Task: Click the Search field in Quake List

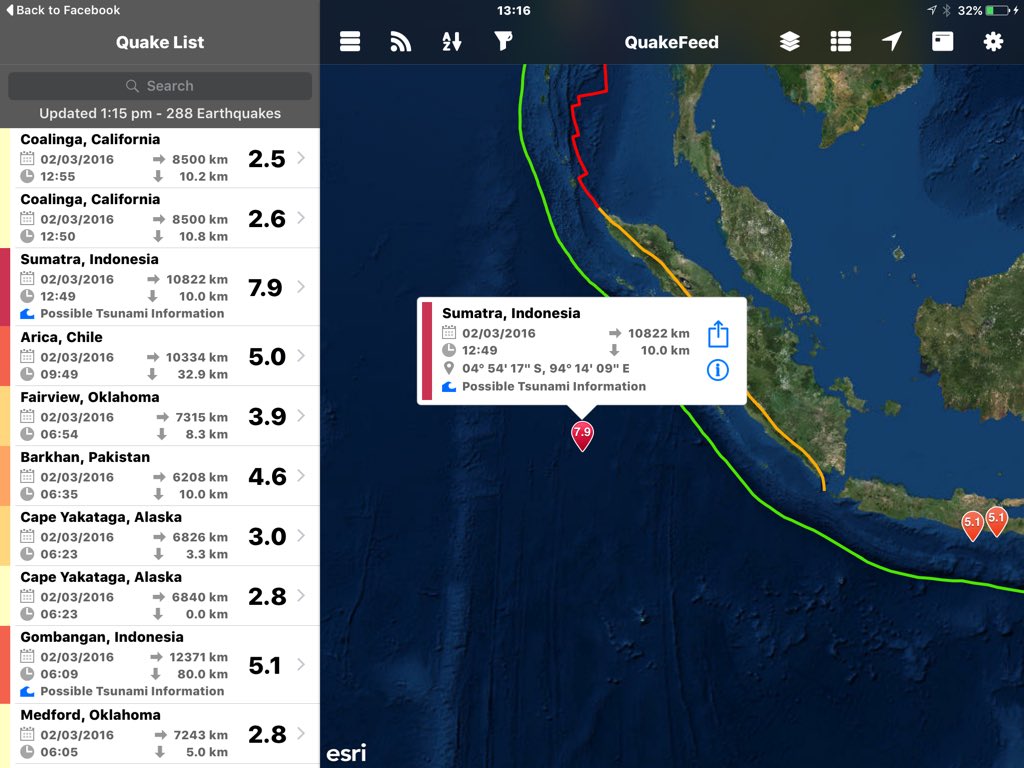Action: [x=160, y=86]
